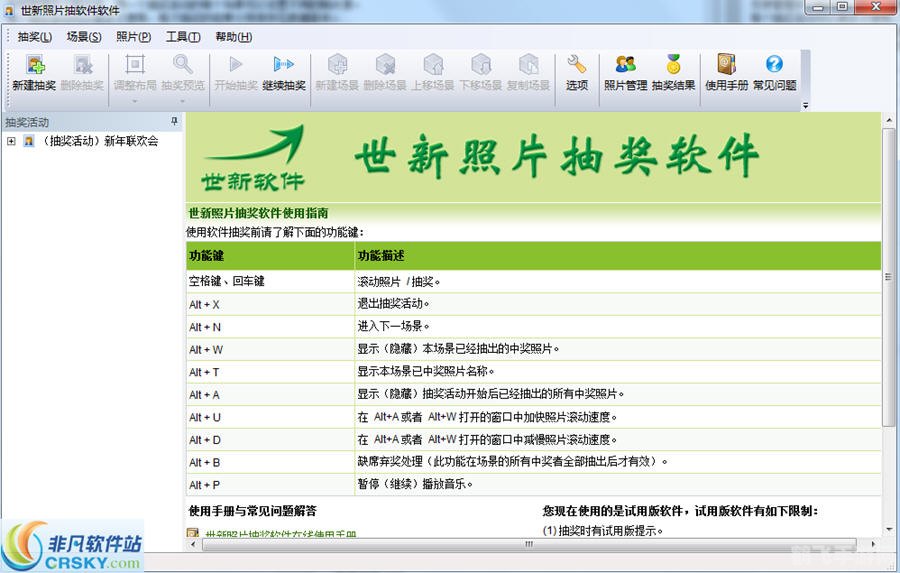Expand the 新年联欢会 tree node
Viewport: 900px width, 573px height.
click(11, 141)
